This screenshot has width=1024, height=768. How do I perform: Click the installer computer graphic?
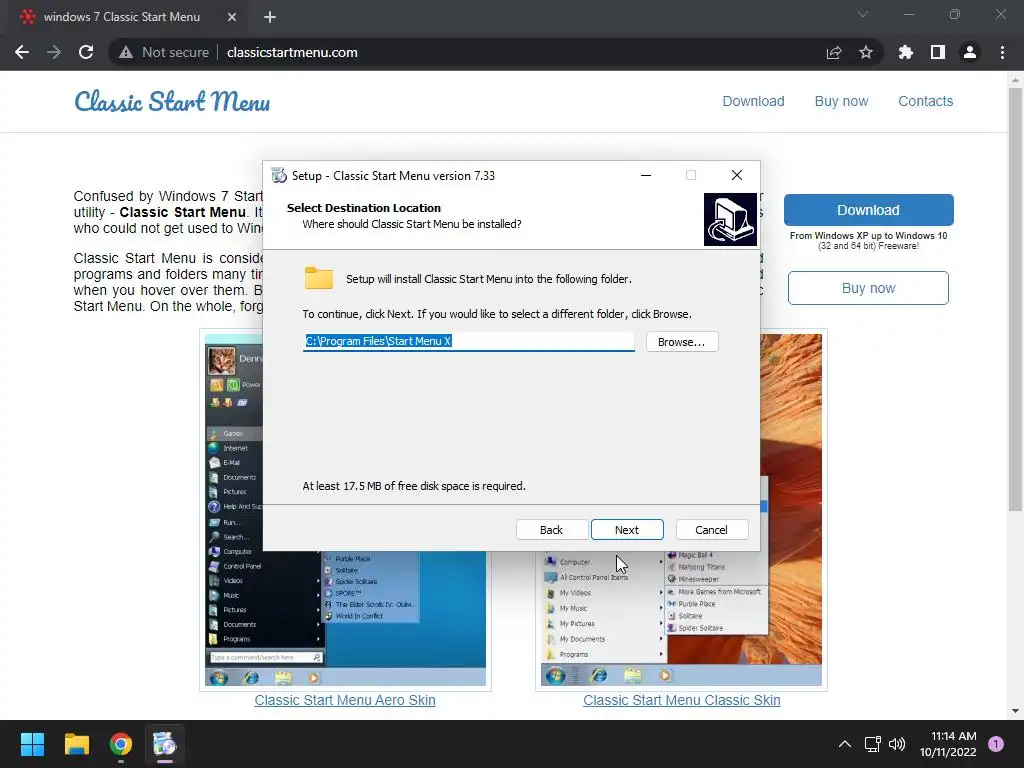[730, 219]
